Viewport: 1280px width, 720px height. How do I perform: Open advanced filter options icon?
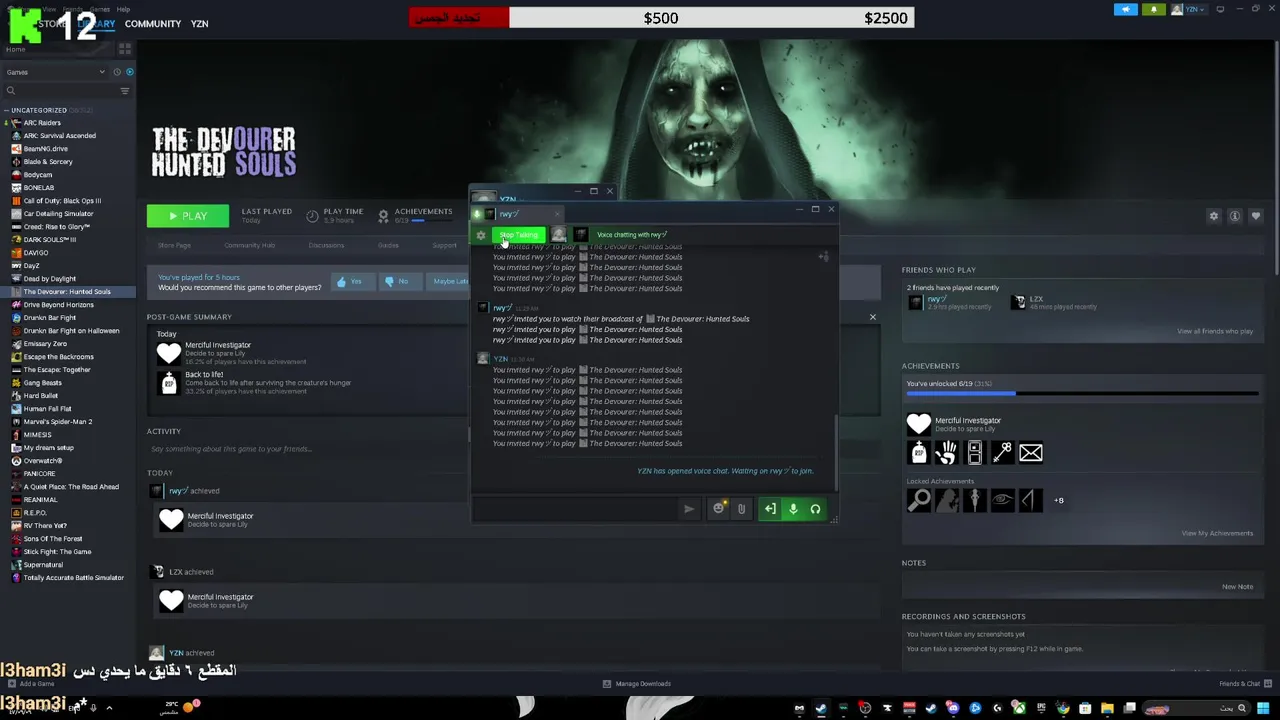tap(125, 91)
